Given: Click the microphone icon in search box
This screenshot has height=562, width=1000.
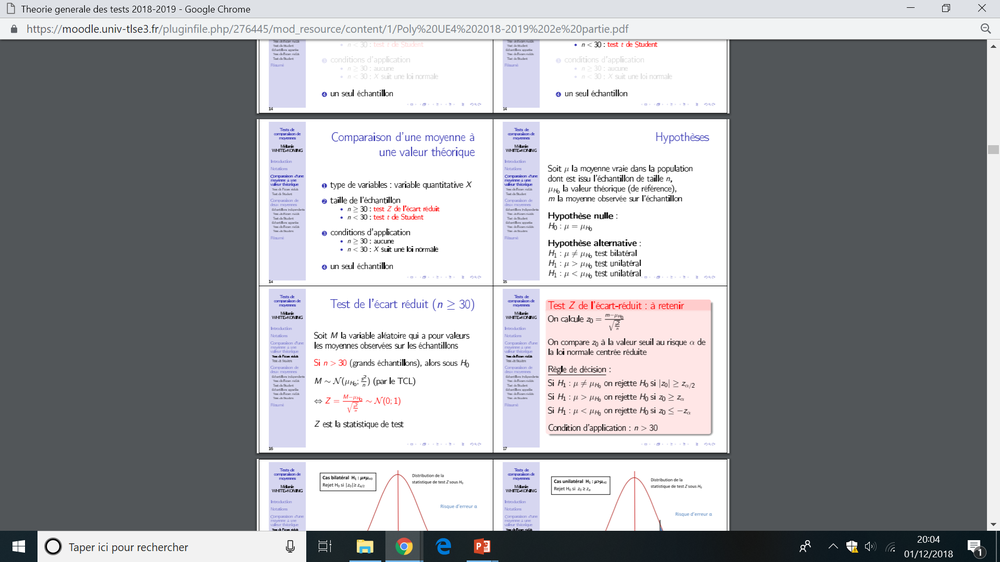Looking at the screenshot, I should [x=290, y=547].
